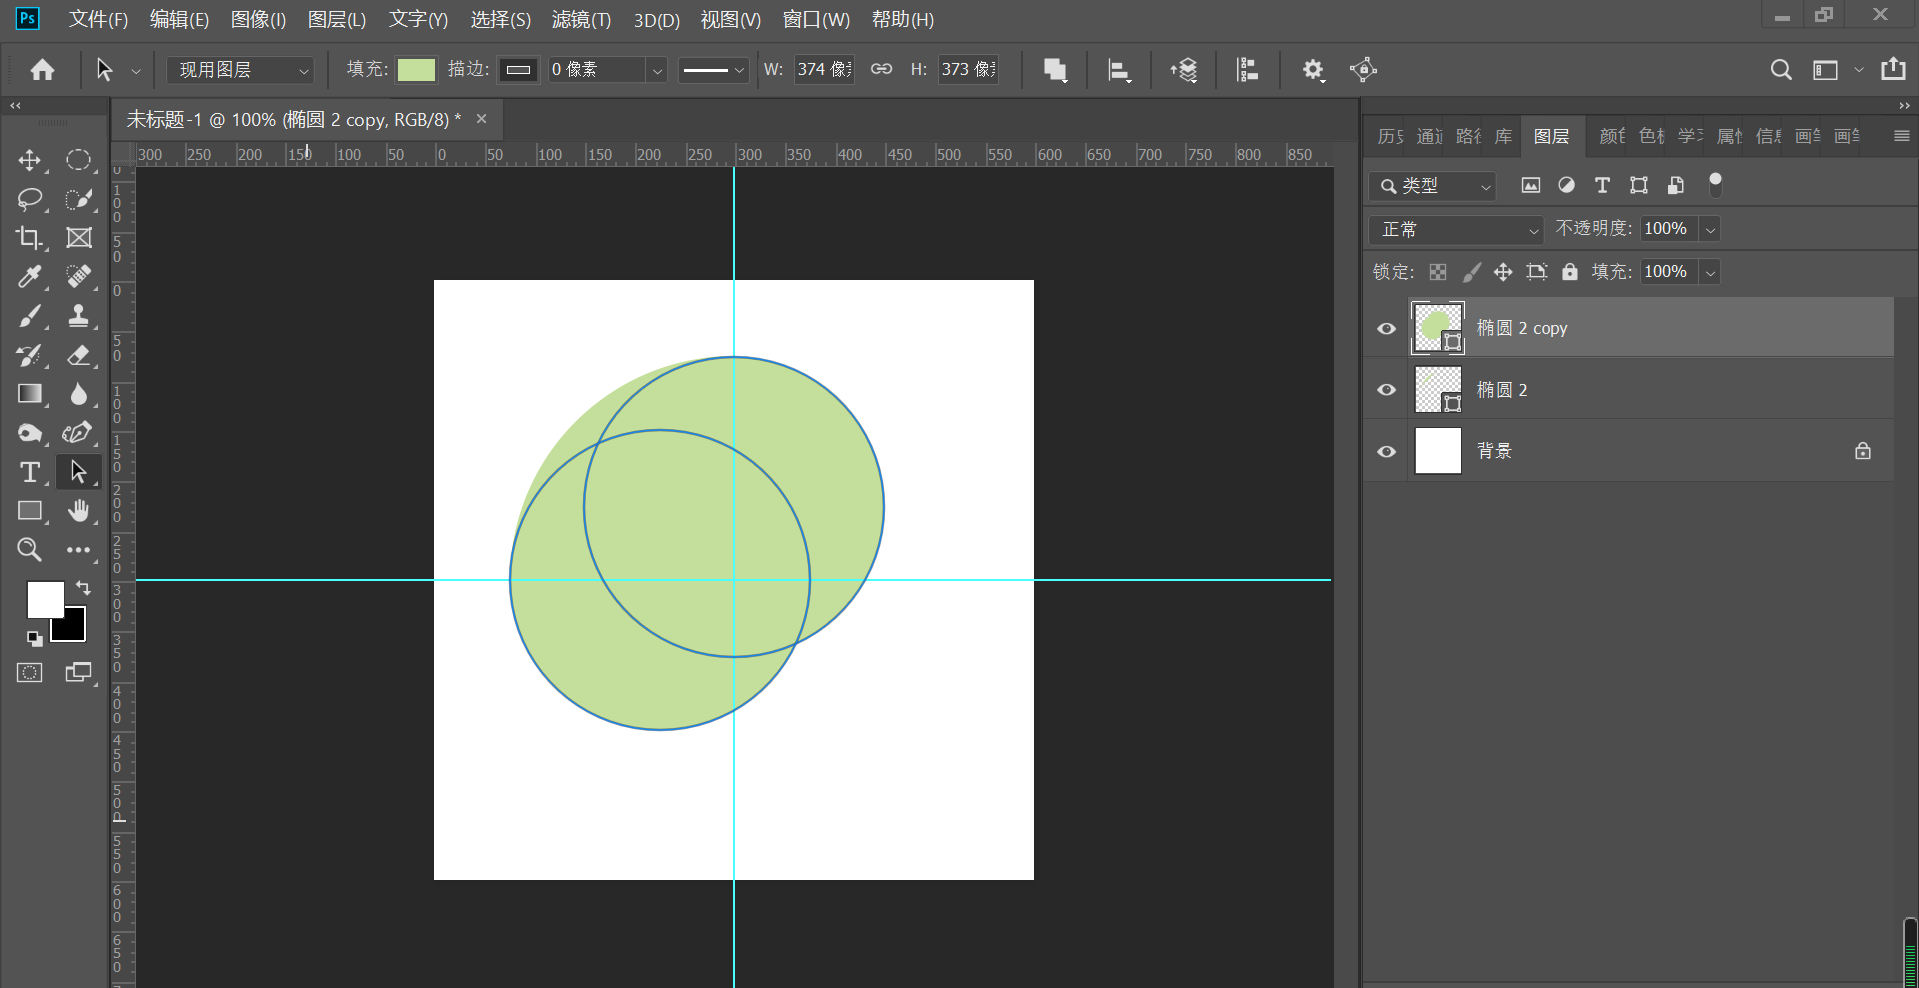Click the stroke 描边 swatch
This screenshot has width=1919, height=988.
pyautogui.click(x=518, y=70)
